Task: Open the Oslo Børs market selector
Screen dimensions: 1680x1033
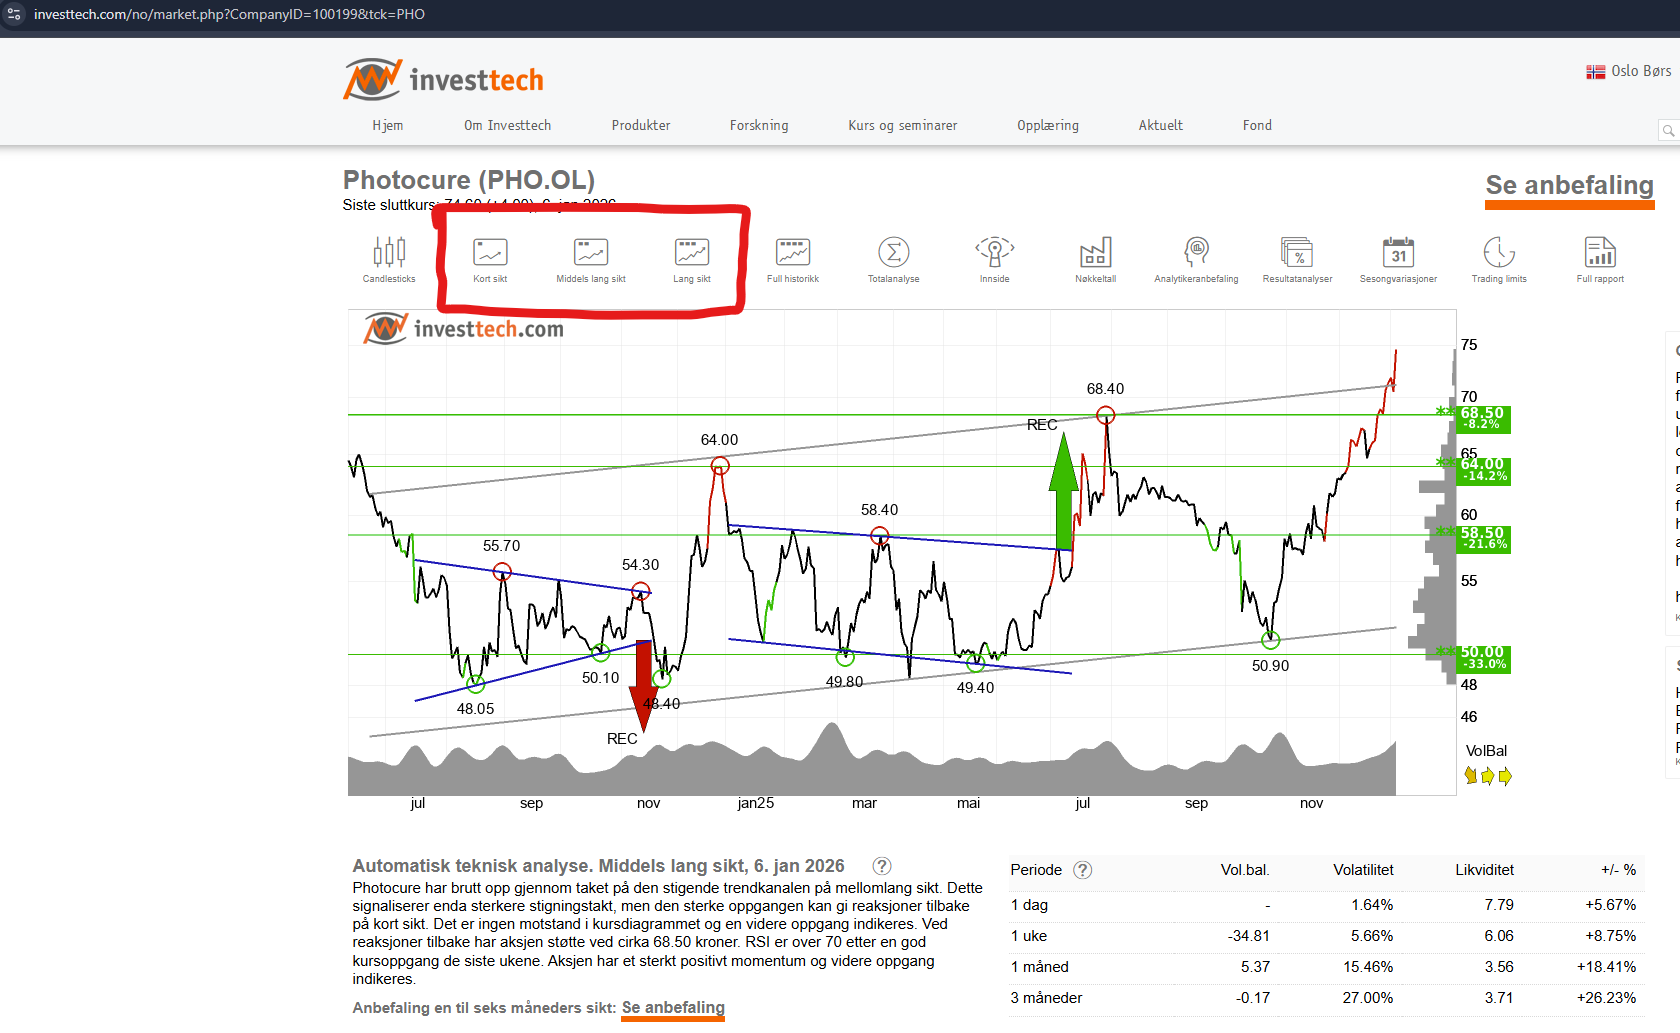Action: 1629,71
